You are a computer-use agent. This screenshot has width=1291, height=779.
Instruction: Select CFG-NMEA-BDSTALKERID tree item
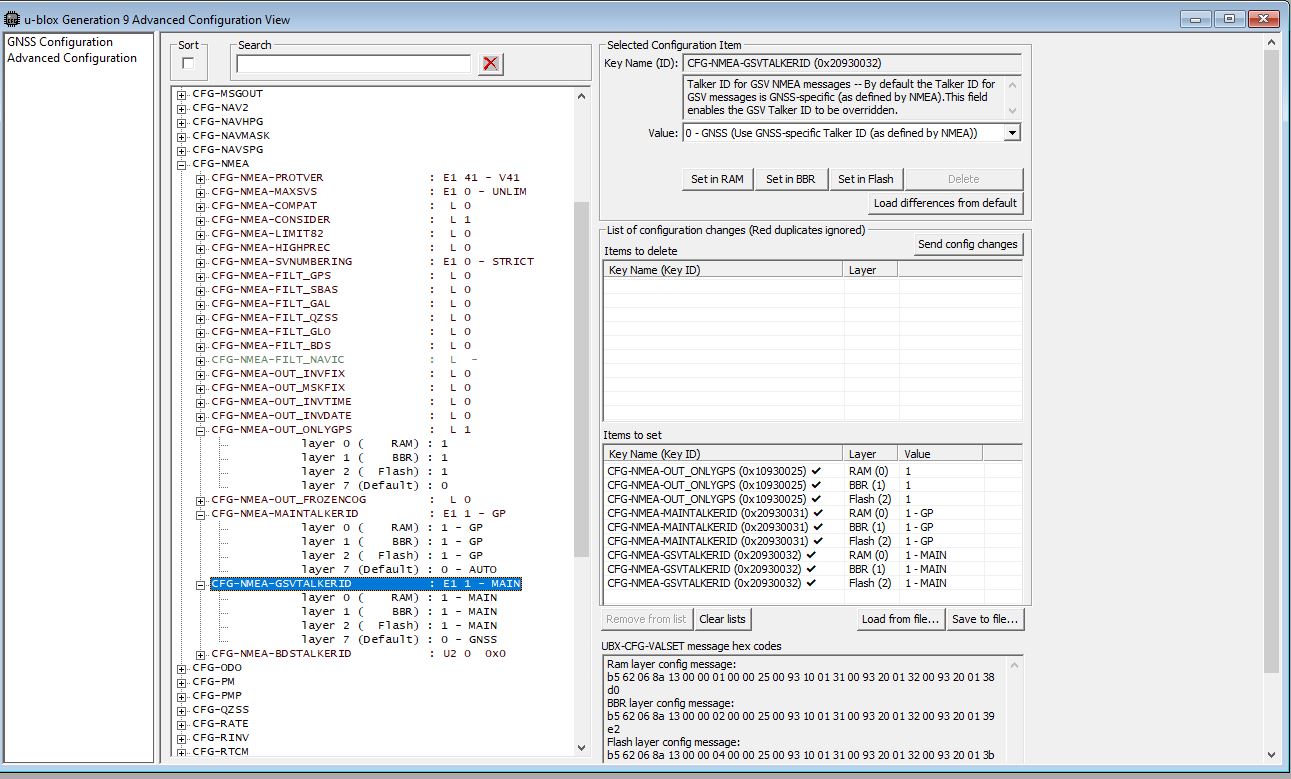point(281,654)
